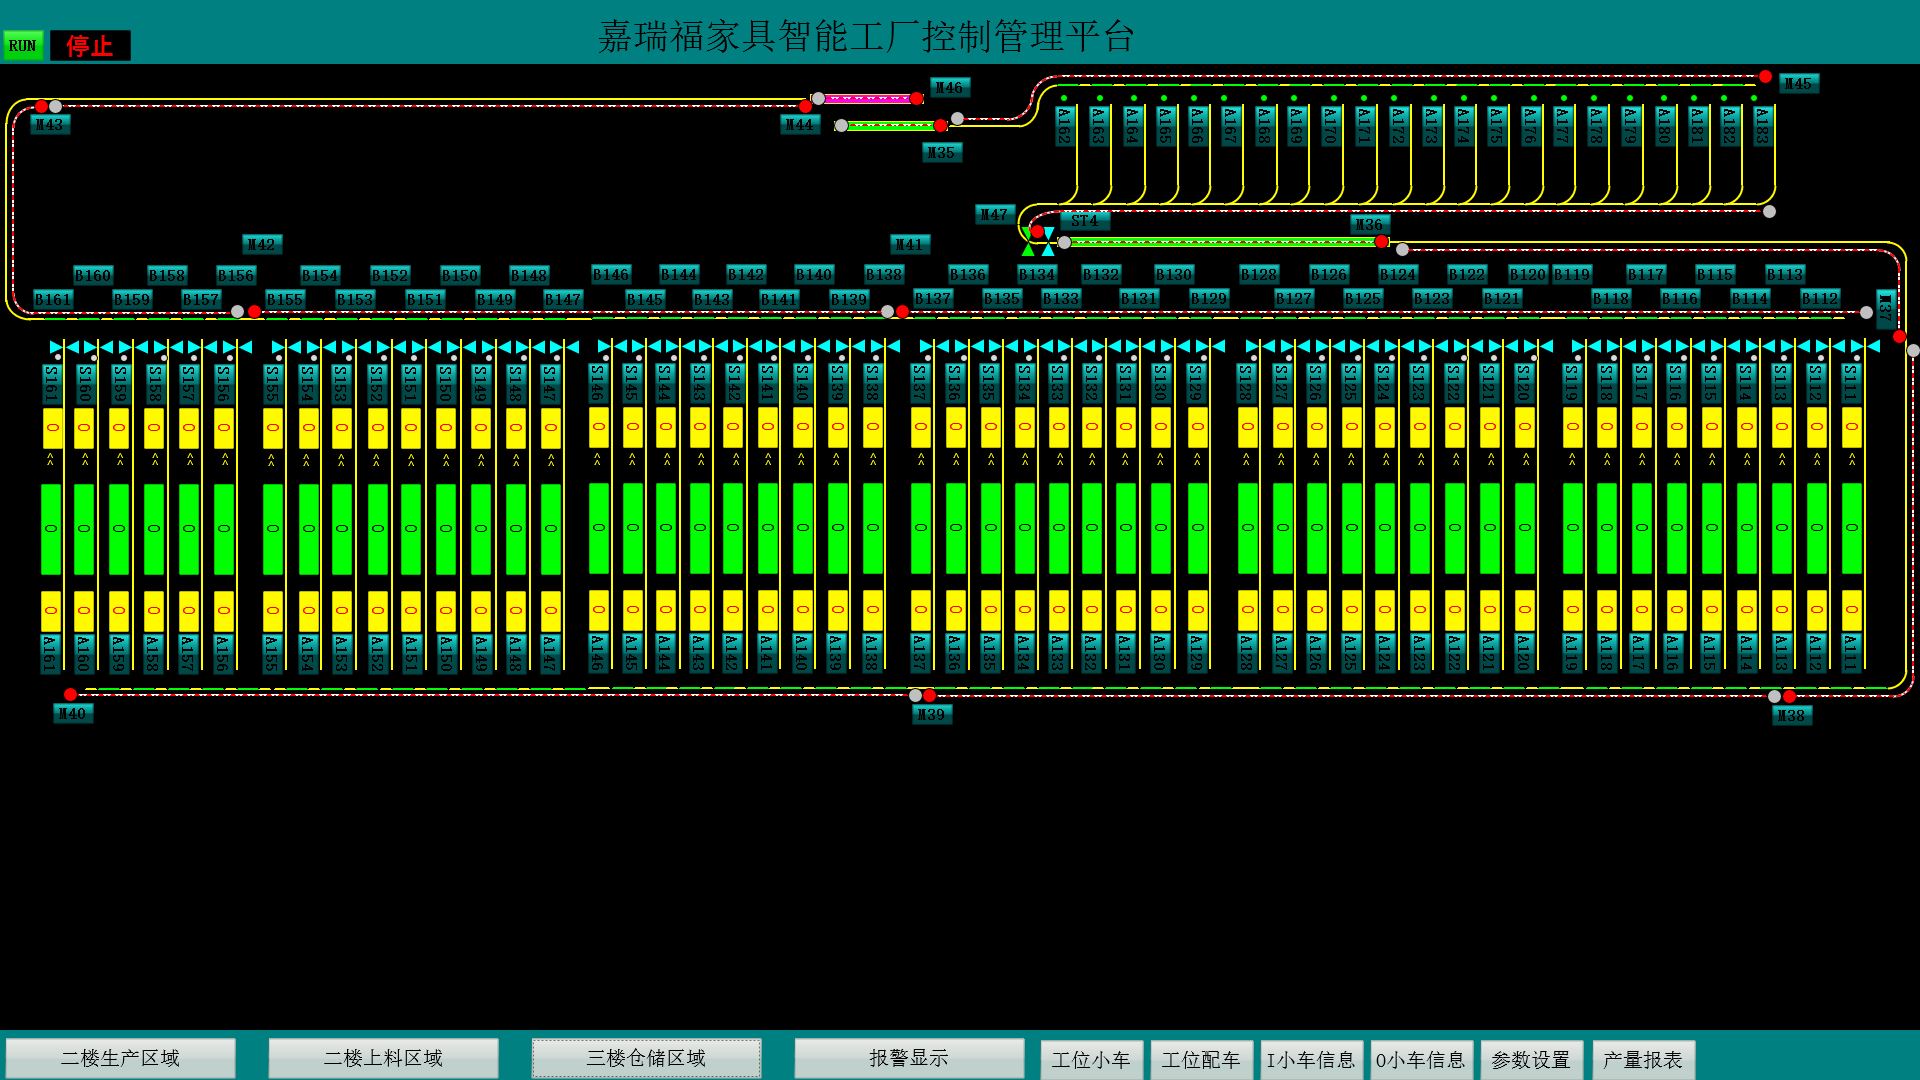The width and height of the screenshot is (1920, 1080).
Task: Click the M45 motor label
Action: pyautogui.click(x=1798, y=84)
